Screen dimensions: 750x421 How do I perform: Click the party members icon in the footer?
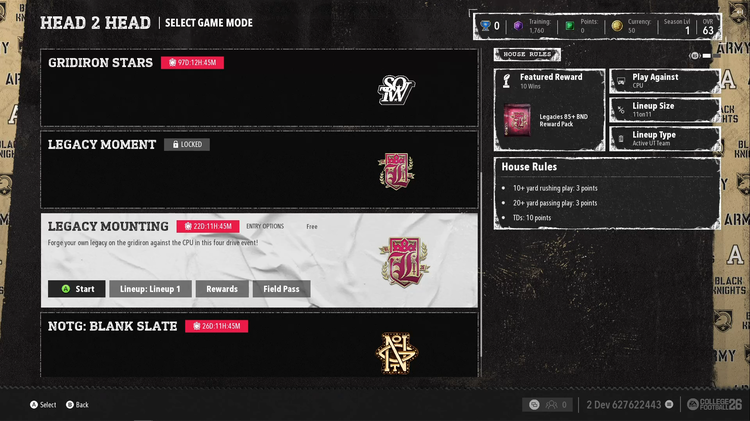tap(551, 405)
